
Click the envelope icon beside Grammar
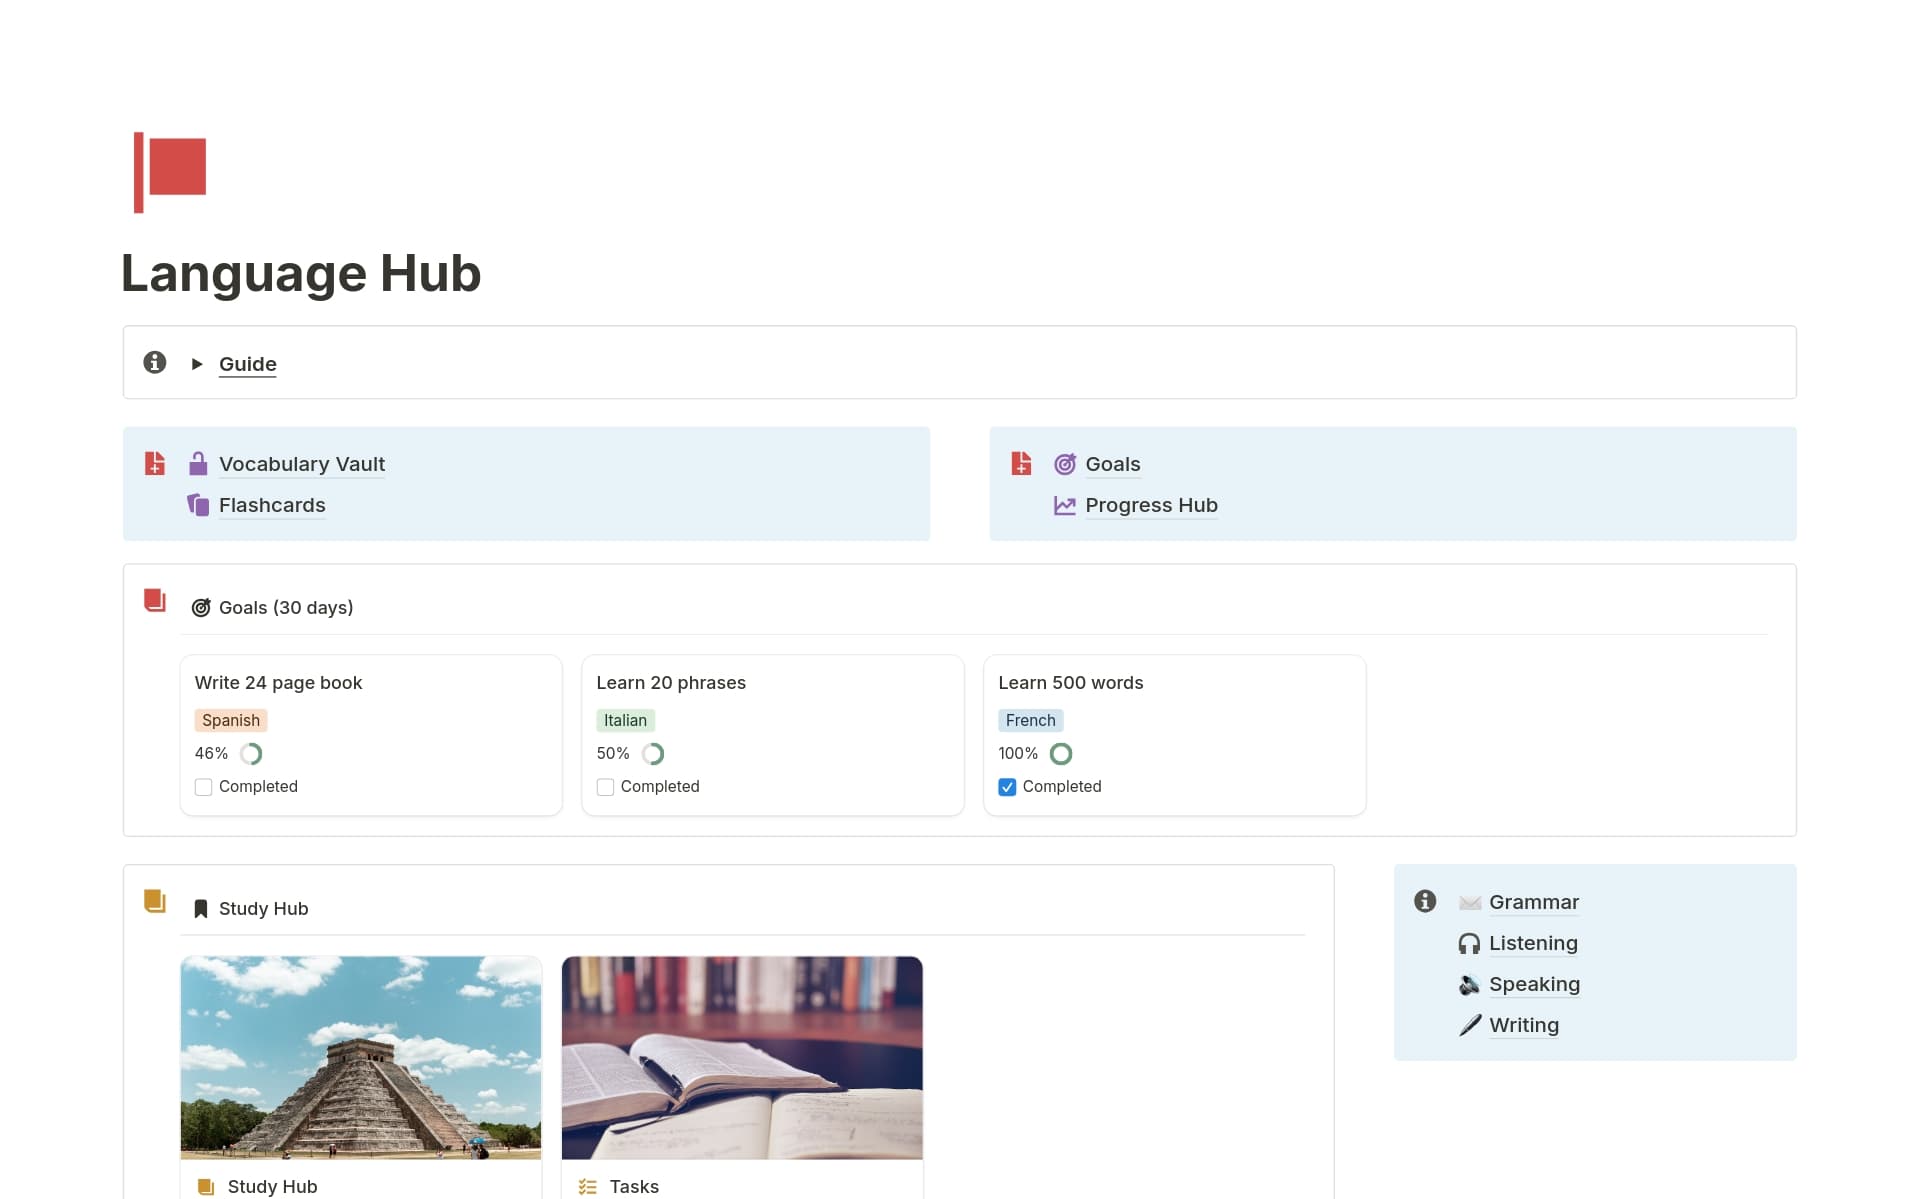1469,901
